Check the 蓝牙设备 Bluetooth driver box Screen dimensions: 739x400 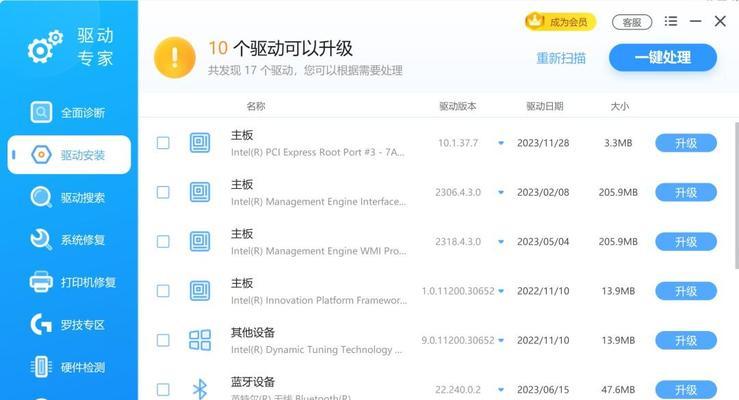click(163, 390)
